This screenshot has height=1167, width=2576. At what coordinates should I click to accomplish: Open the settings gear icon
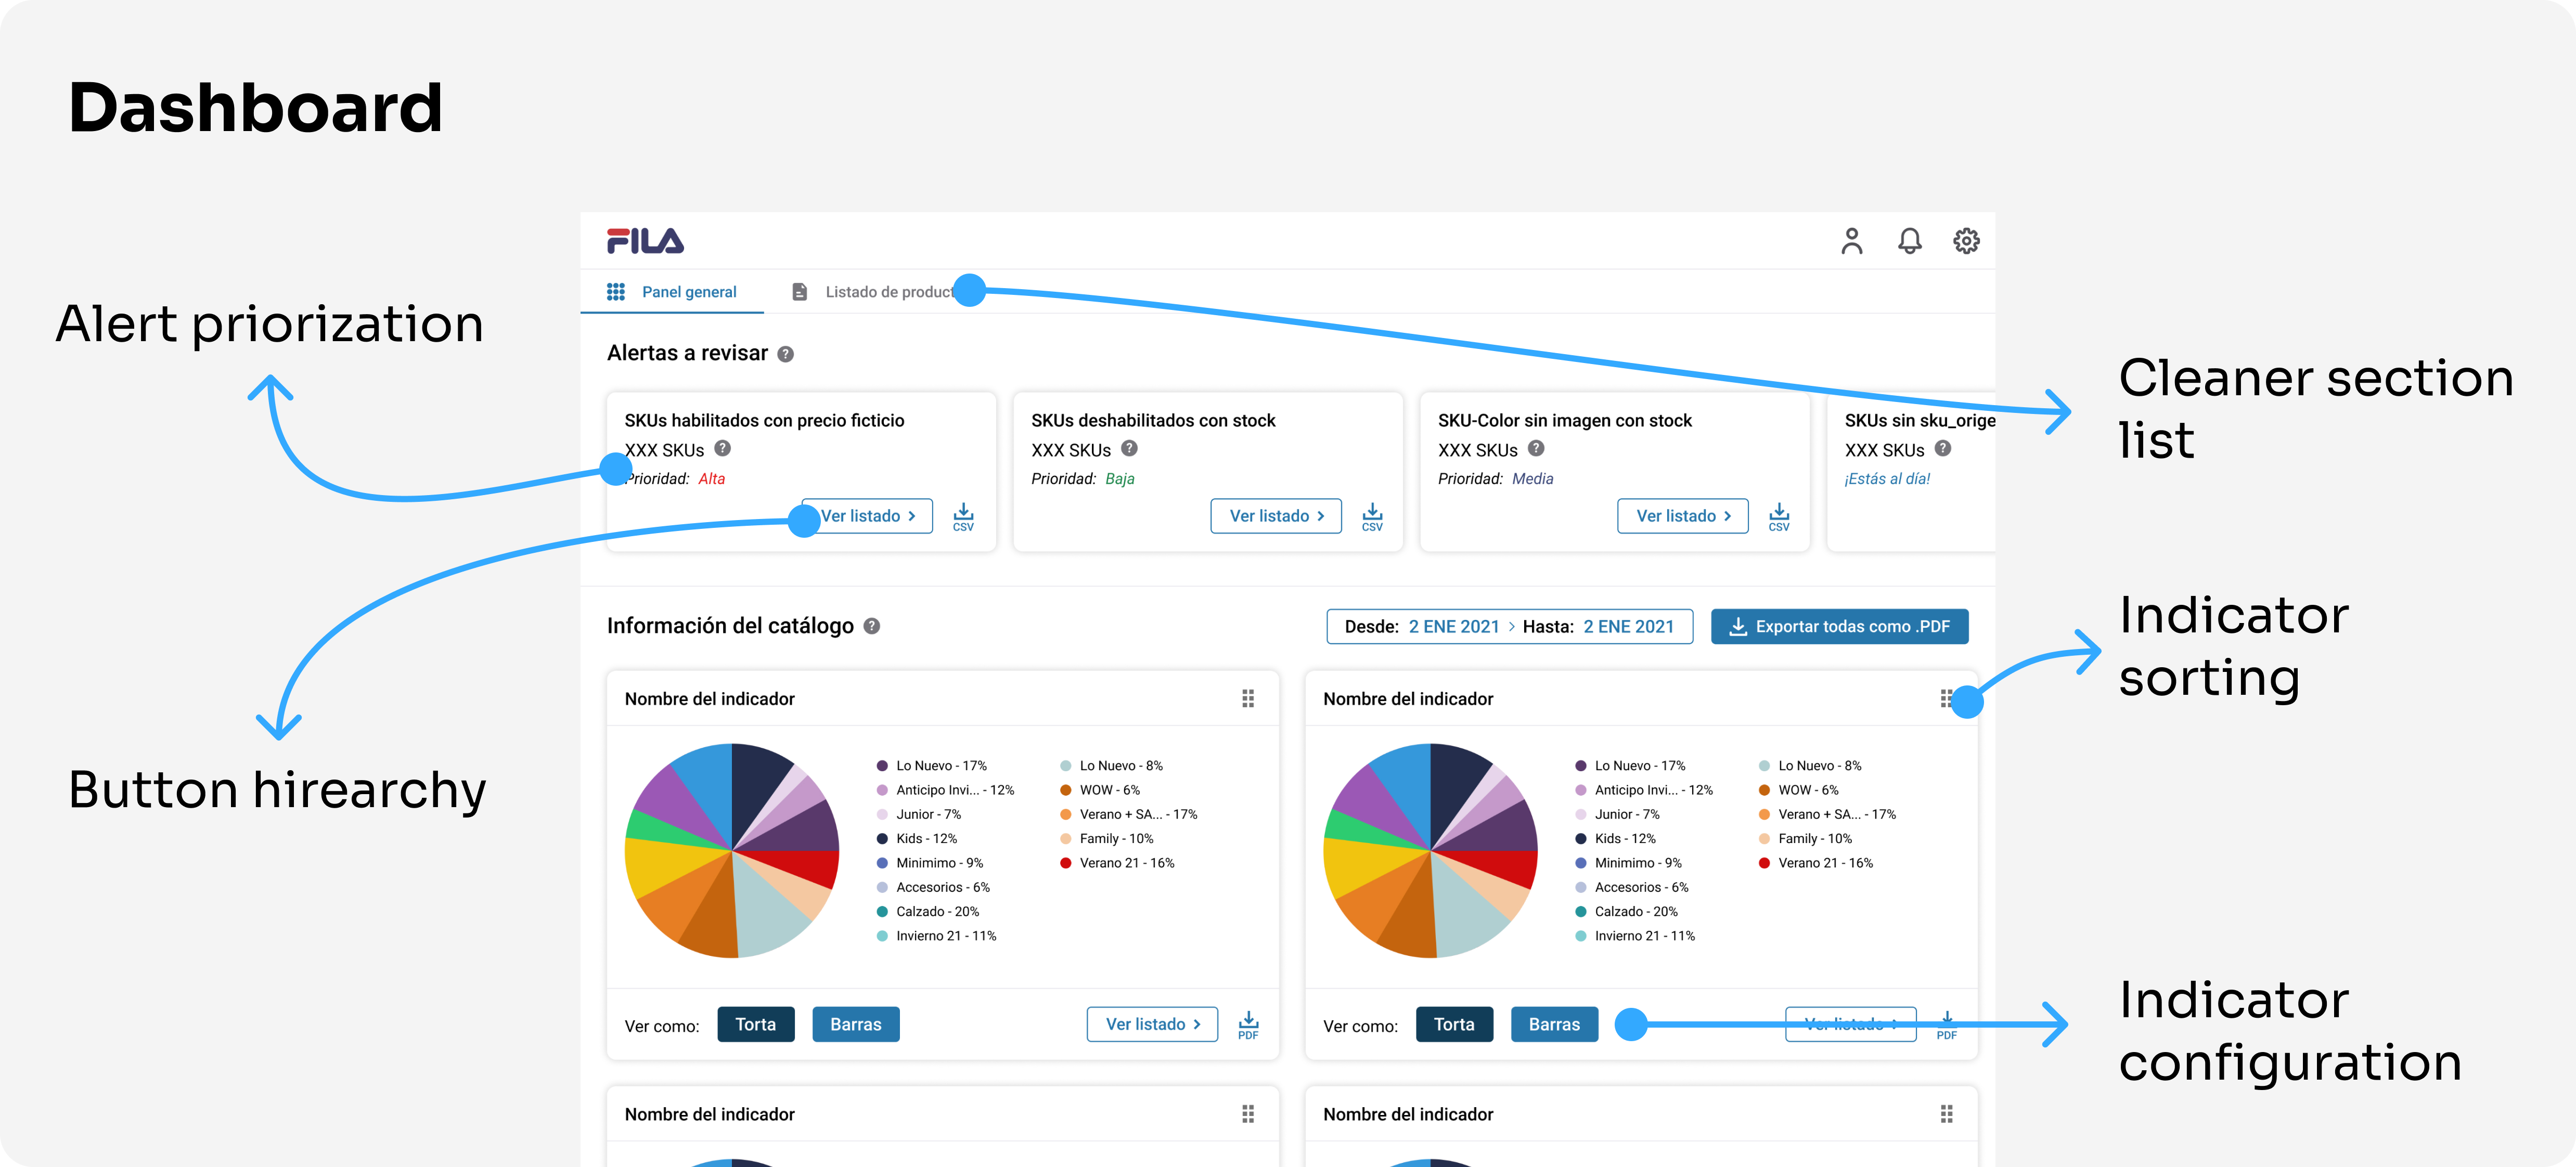[x=1966, y=241]
